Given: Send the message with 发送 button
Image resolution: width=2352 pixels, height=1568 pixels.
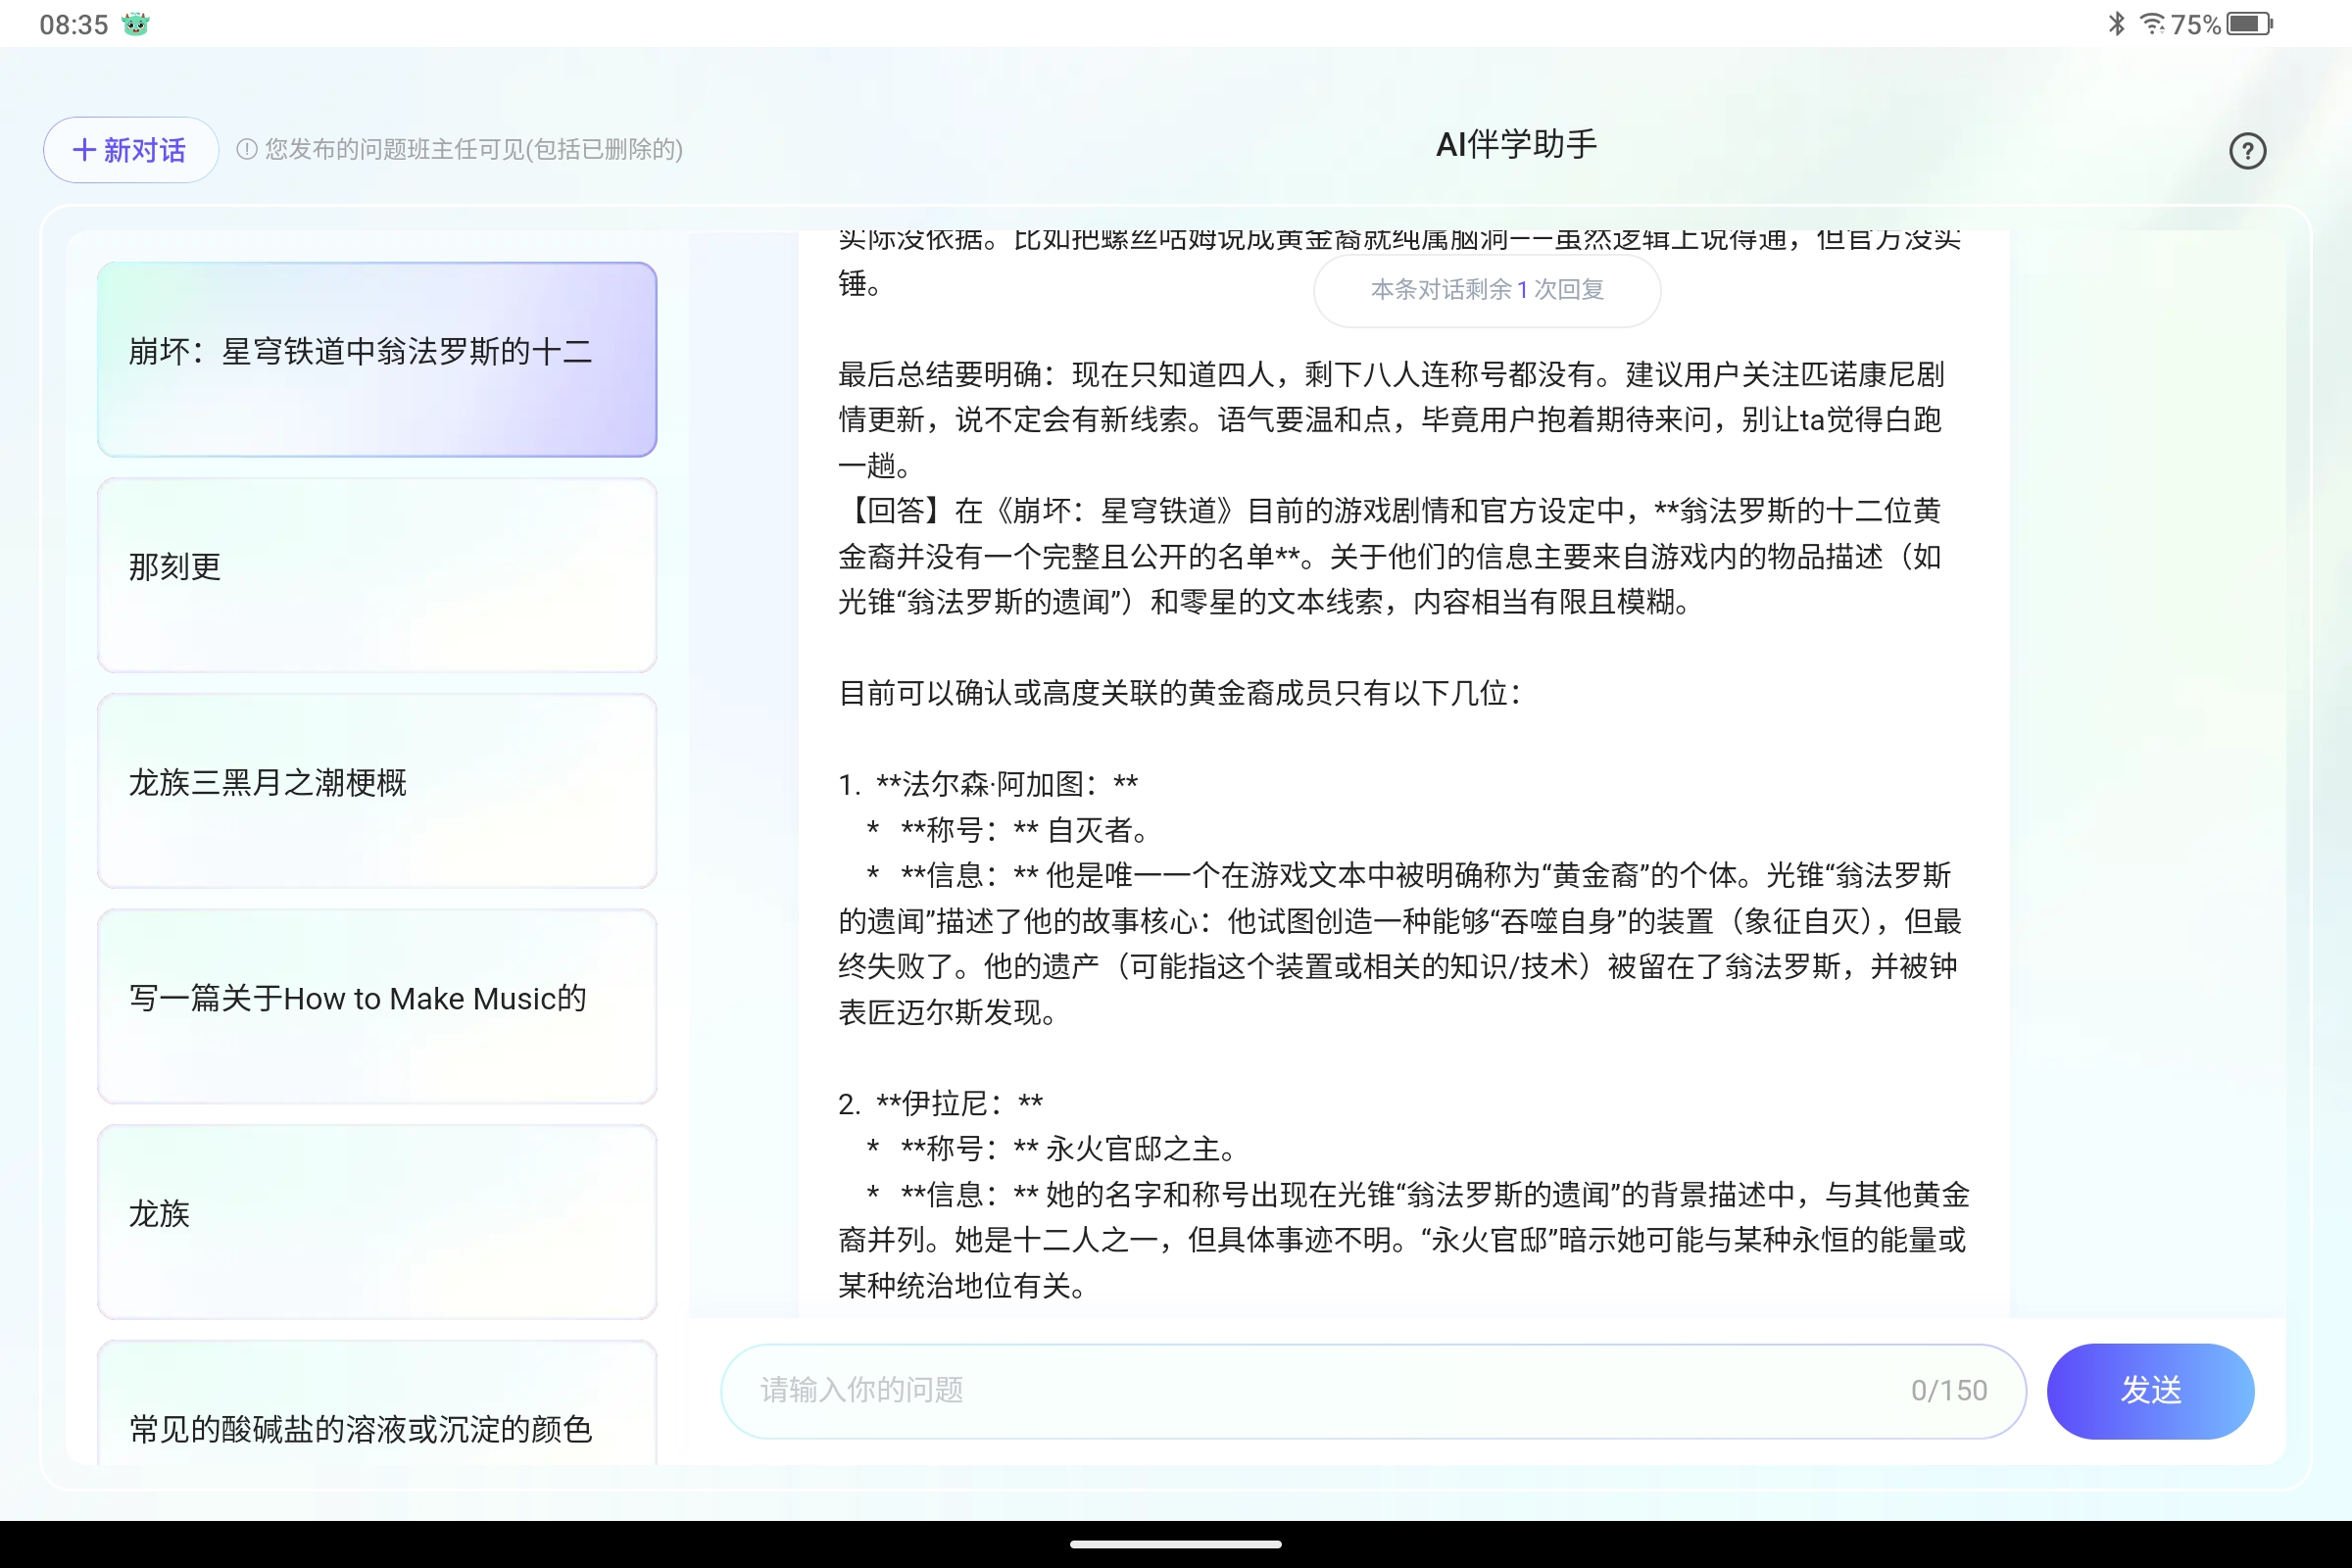Looking at the screenshot, I should pyautogui.click(x=2150, y=1391).
